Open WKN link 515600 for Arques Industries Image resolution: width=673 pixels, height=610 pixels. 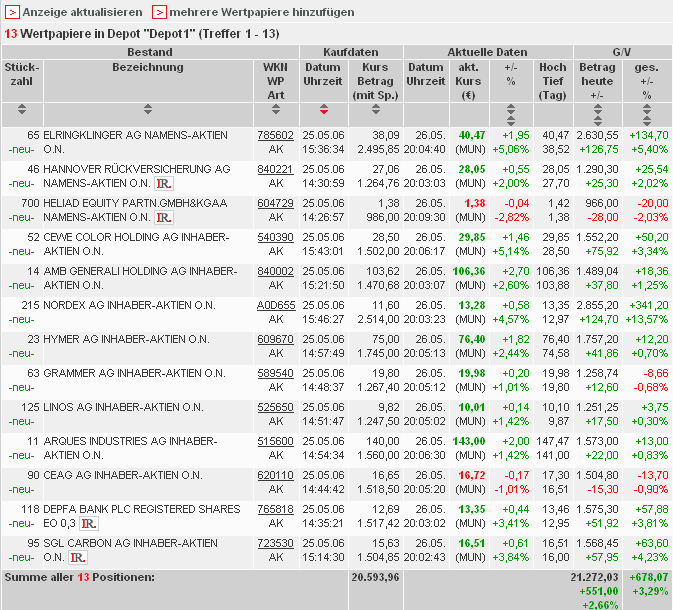[x=275, y=441]
